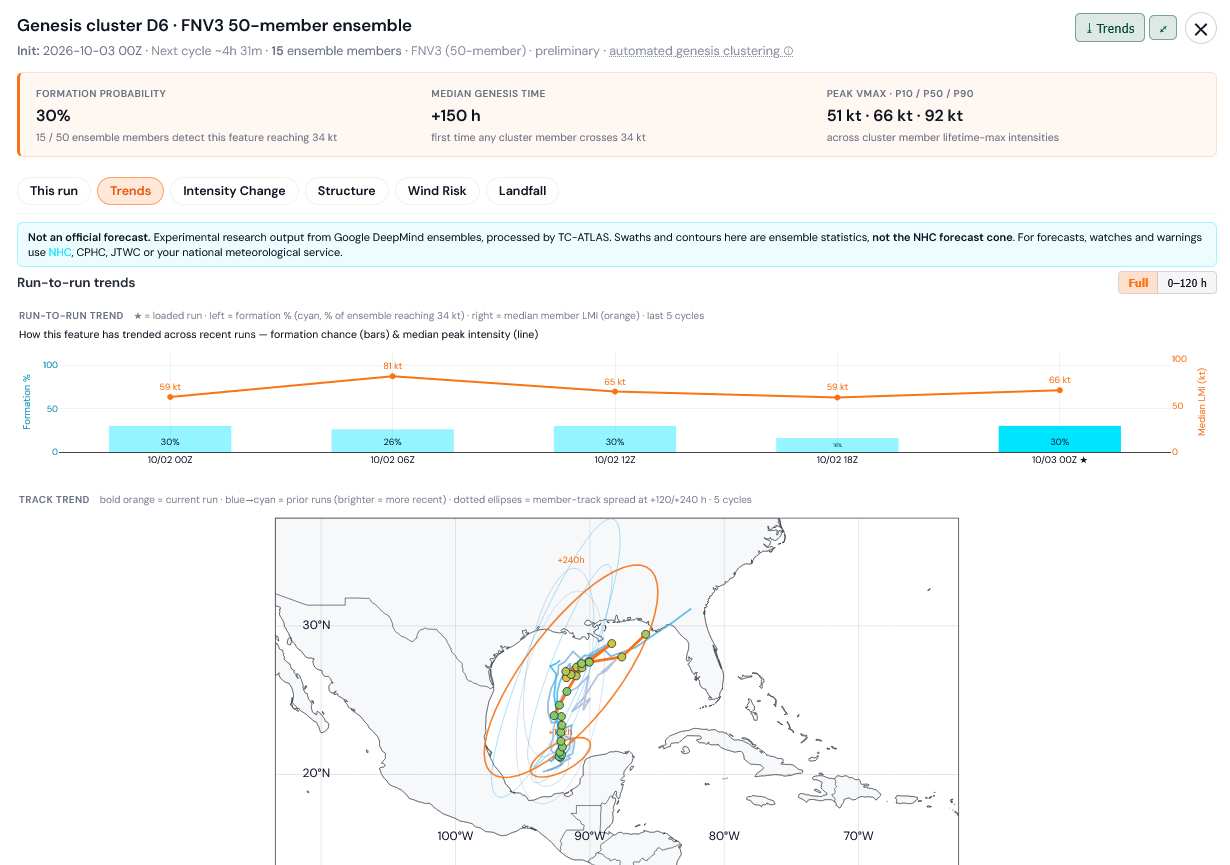Click the 30°N latitude label on the map

click(x=316, y=626)
